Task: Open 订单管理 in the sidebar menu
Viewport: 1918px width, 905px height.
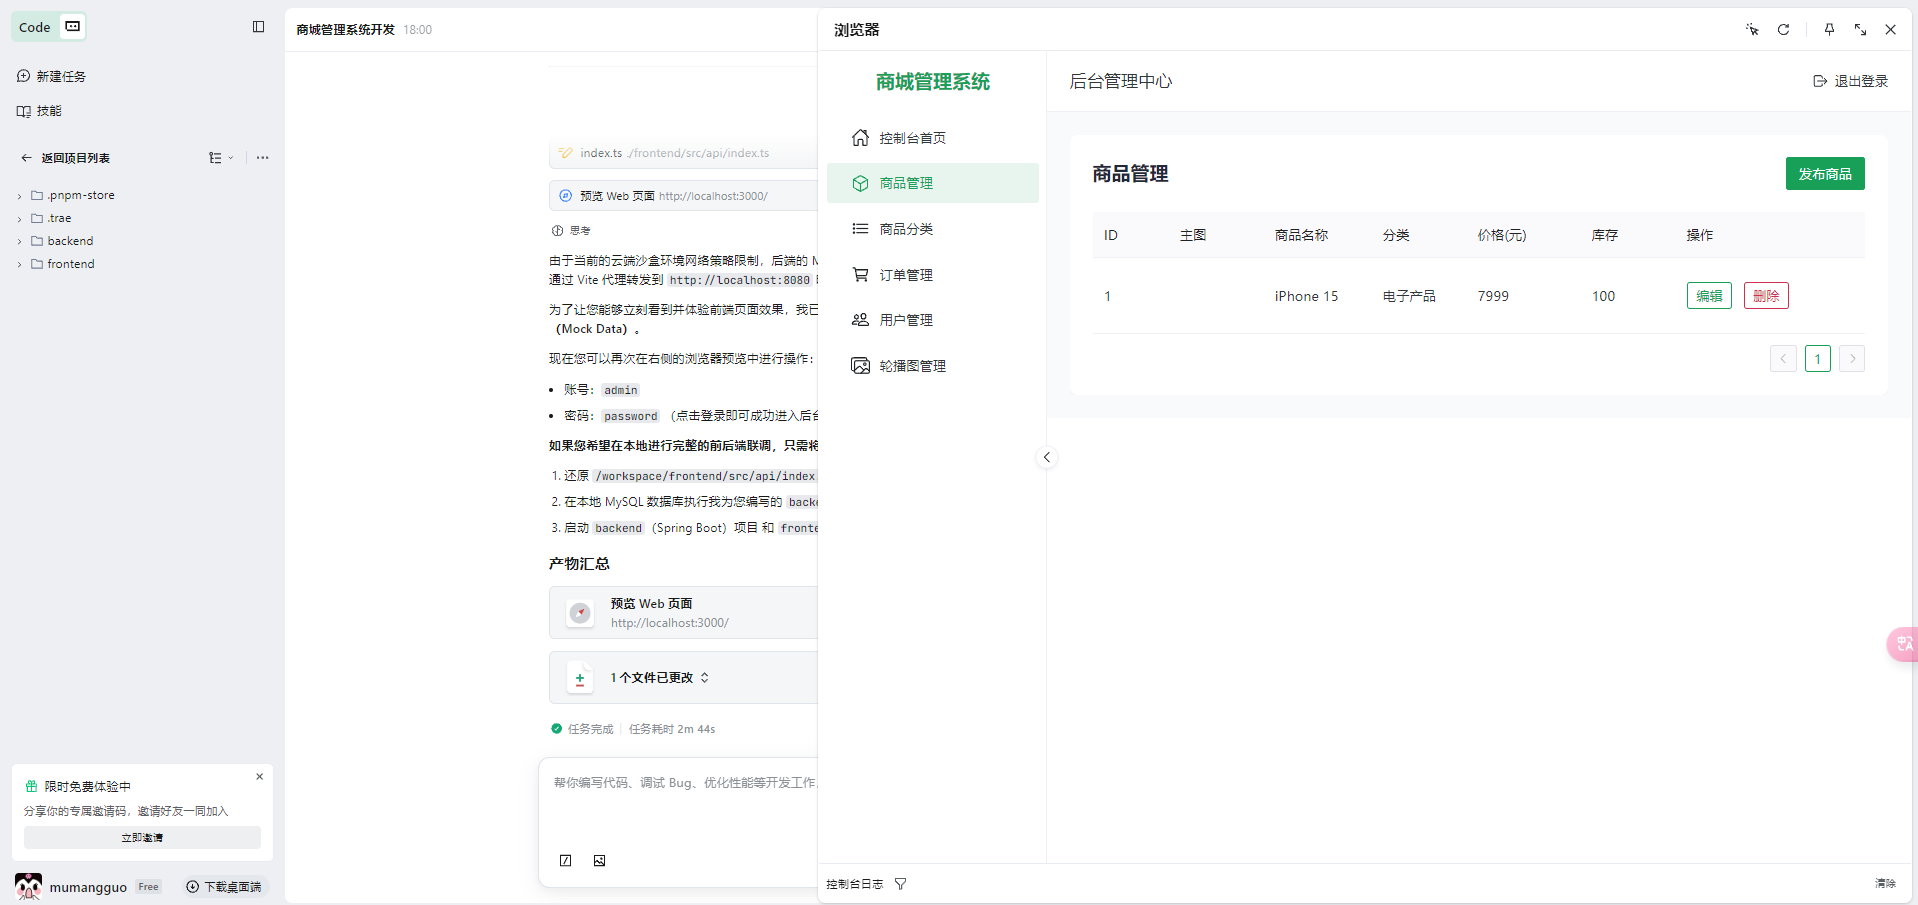Action: 905,275
